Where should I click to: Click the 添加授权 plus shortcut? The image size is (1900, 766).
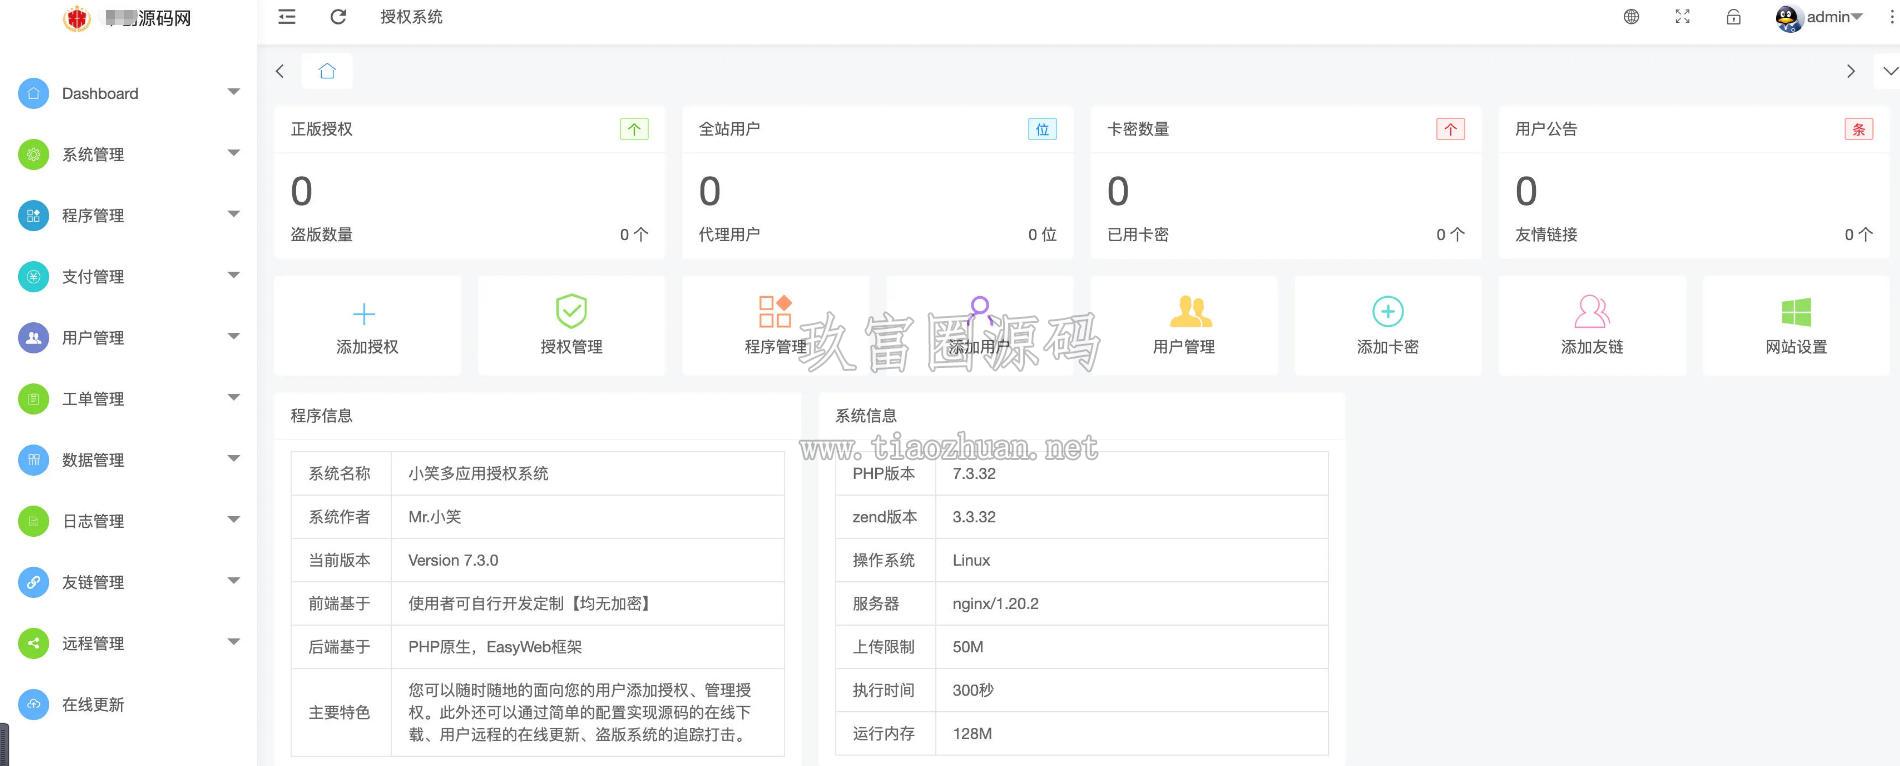pos(367,326)
